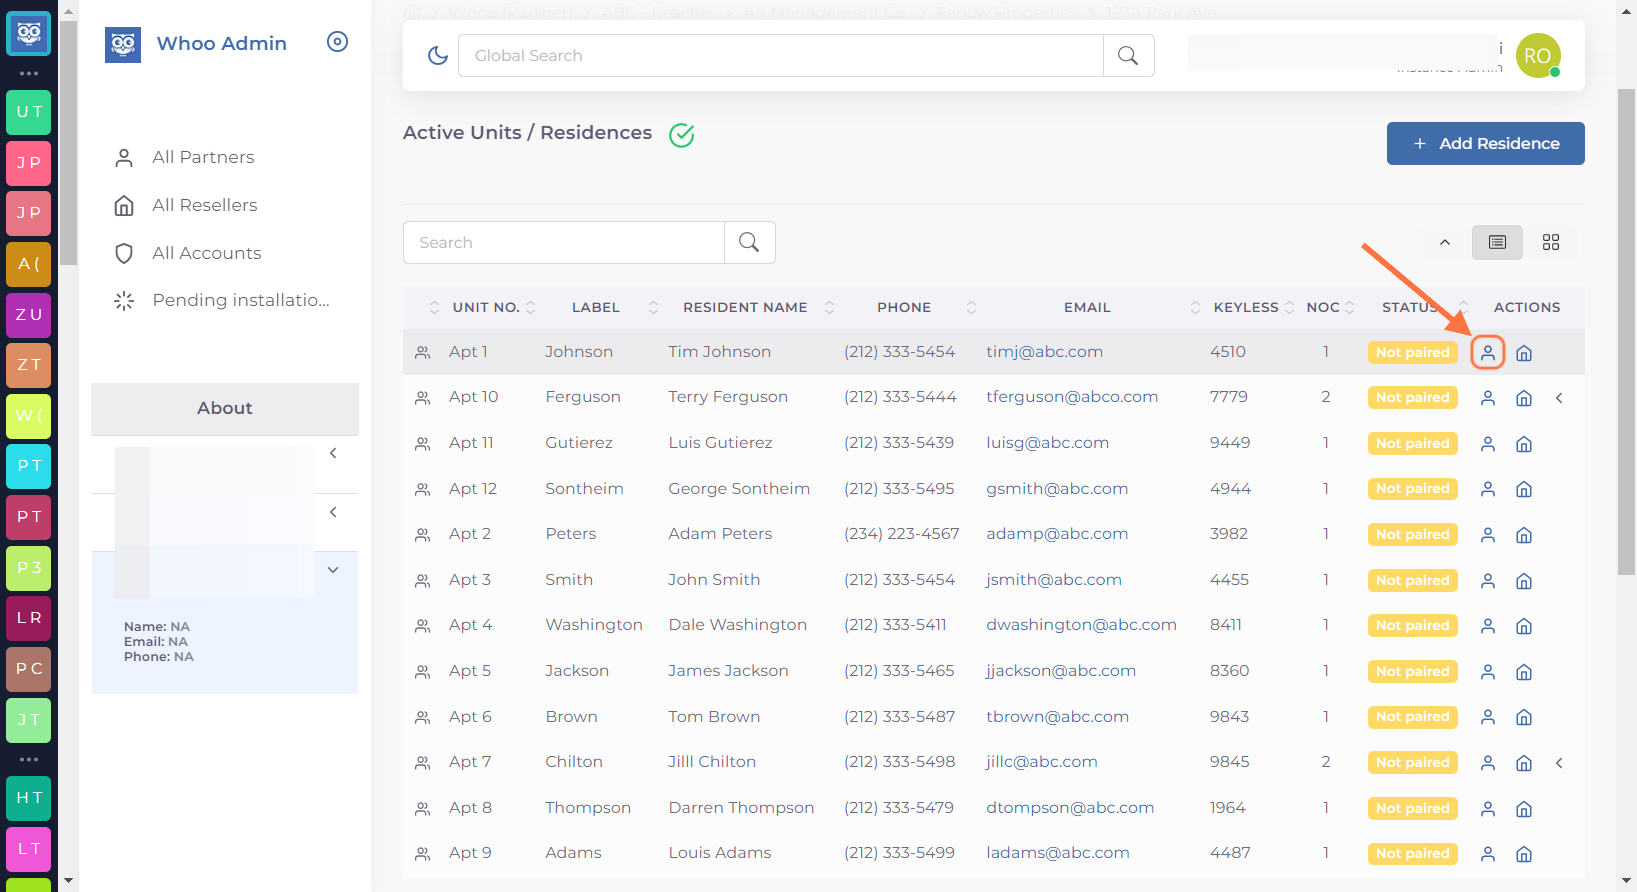
Task: Click the sidebar target icon next to Whoo Admin
Action: [338, 42]
